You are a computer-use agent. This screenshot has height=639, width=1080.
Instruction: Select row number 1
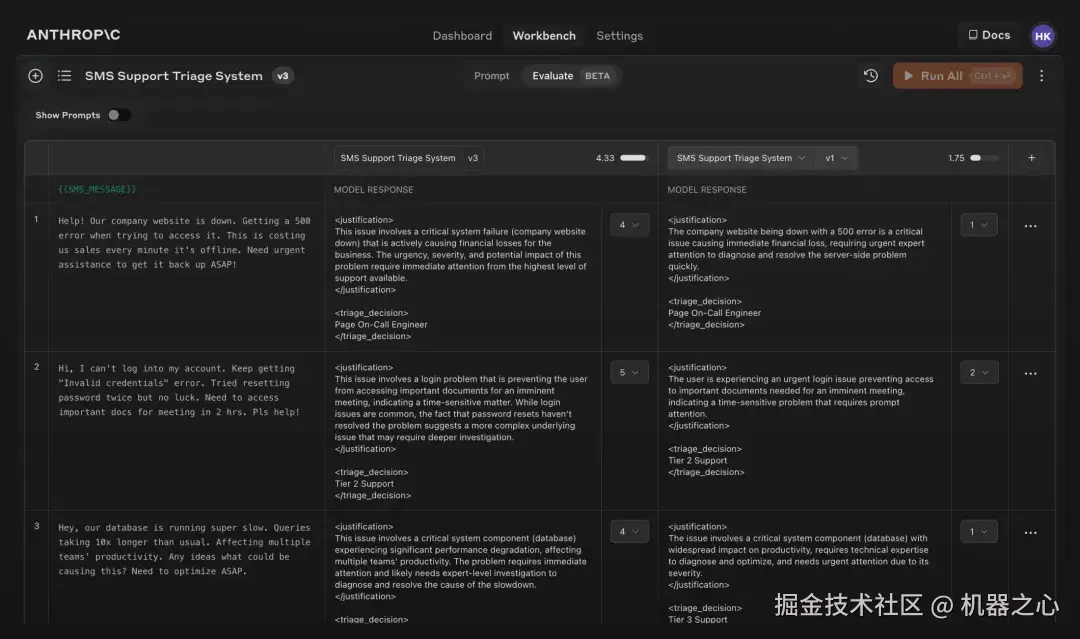tap(37, 219)
